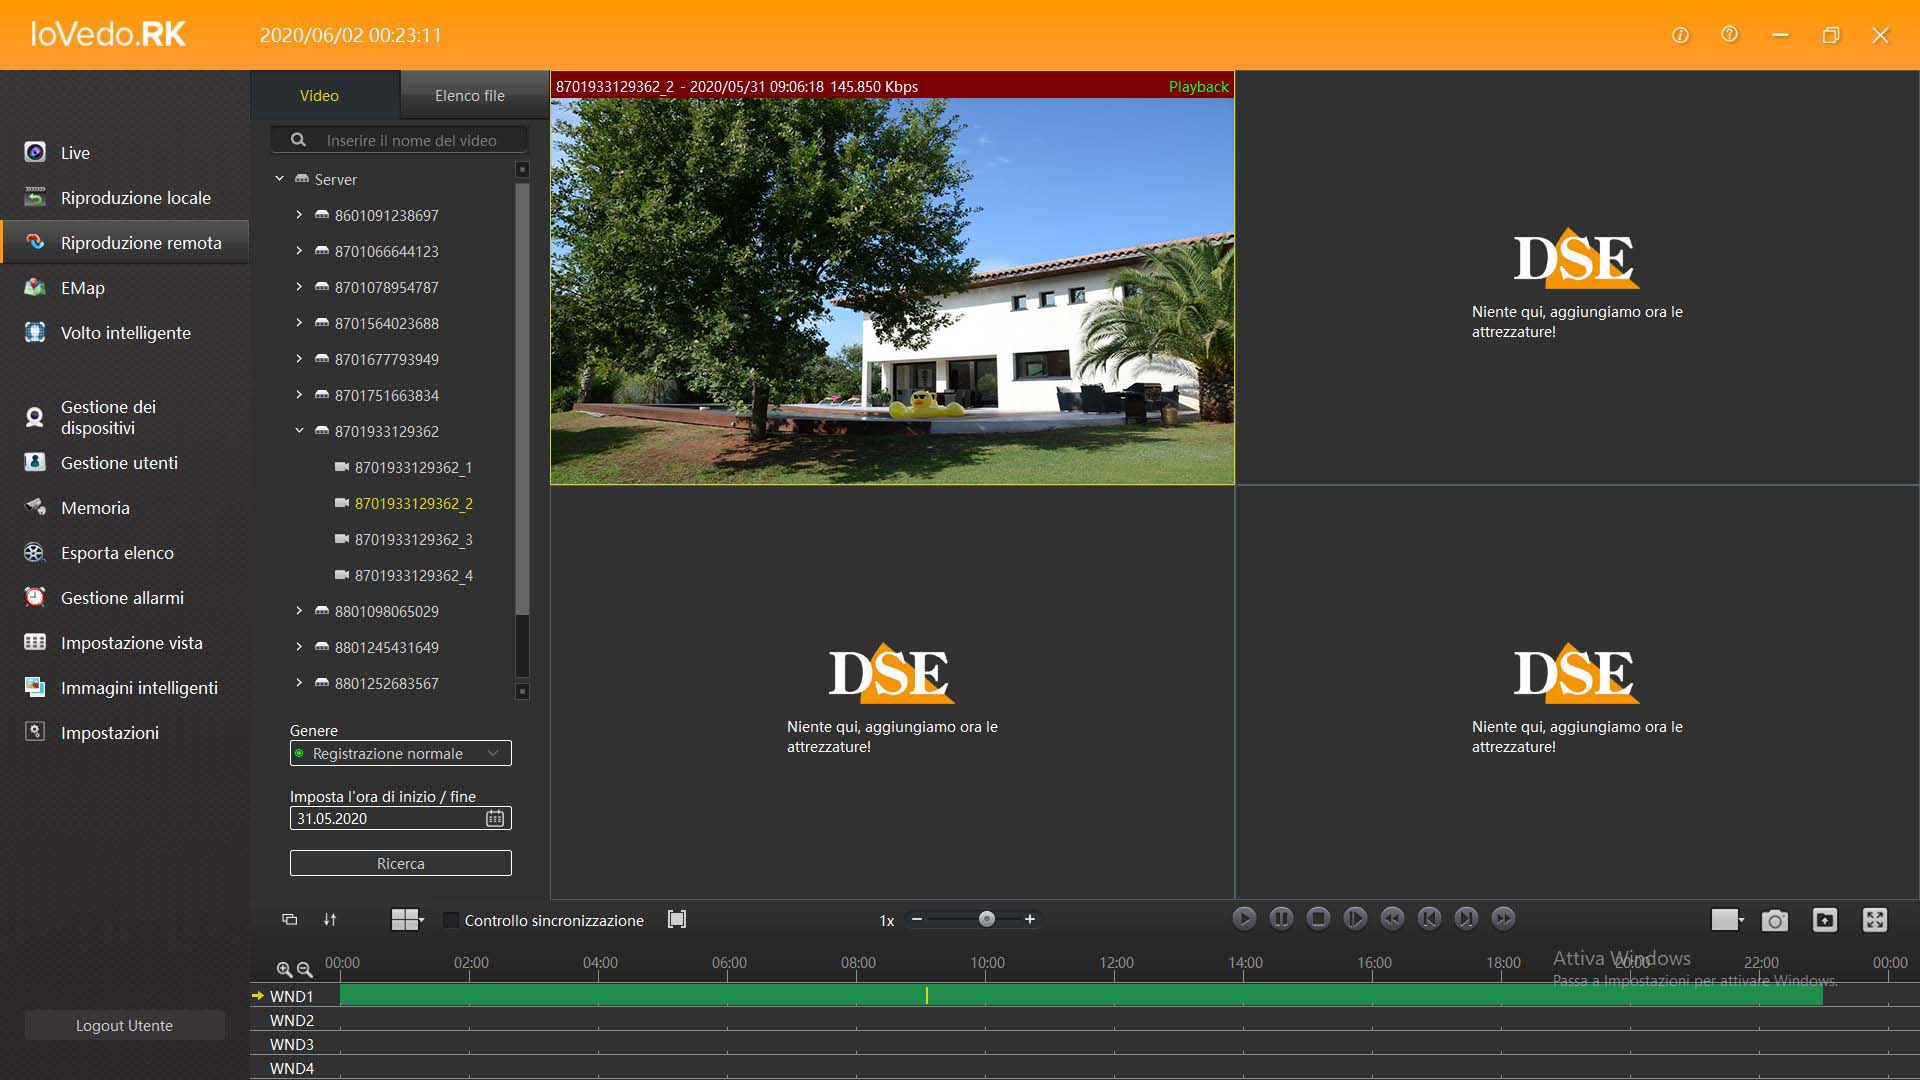Click the Ricerca button
1920x1080 pixels.
[x=400, y=863]
